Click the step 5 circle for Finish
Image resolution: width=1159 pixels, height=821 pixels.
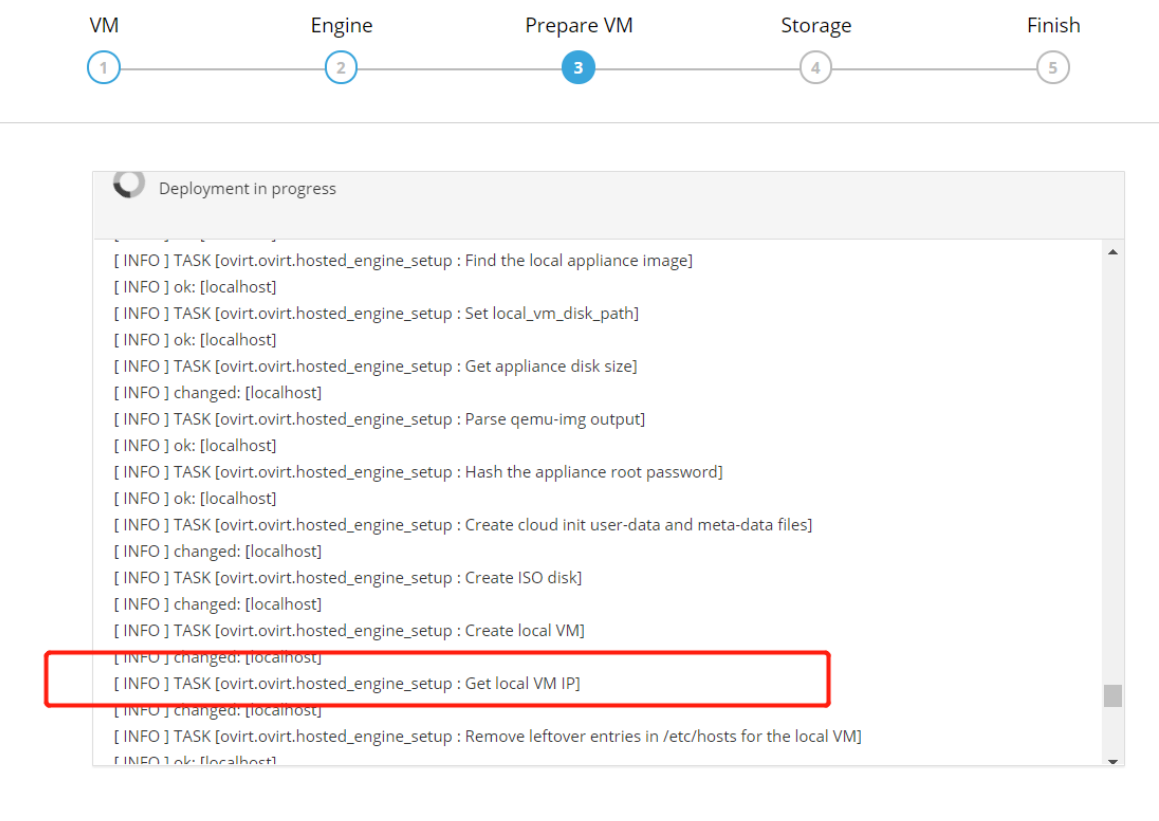pyautogui.click(x=1052, y=69)
